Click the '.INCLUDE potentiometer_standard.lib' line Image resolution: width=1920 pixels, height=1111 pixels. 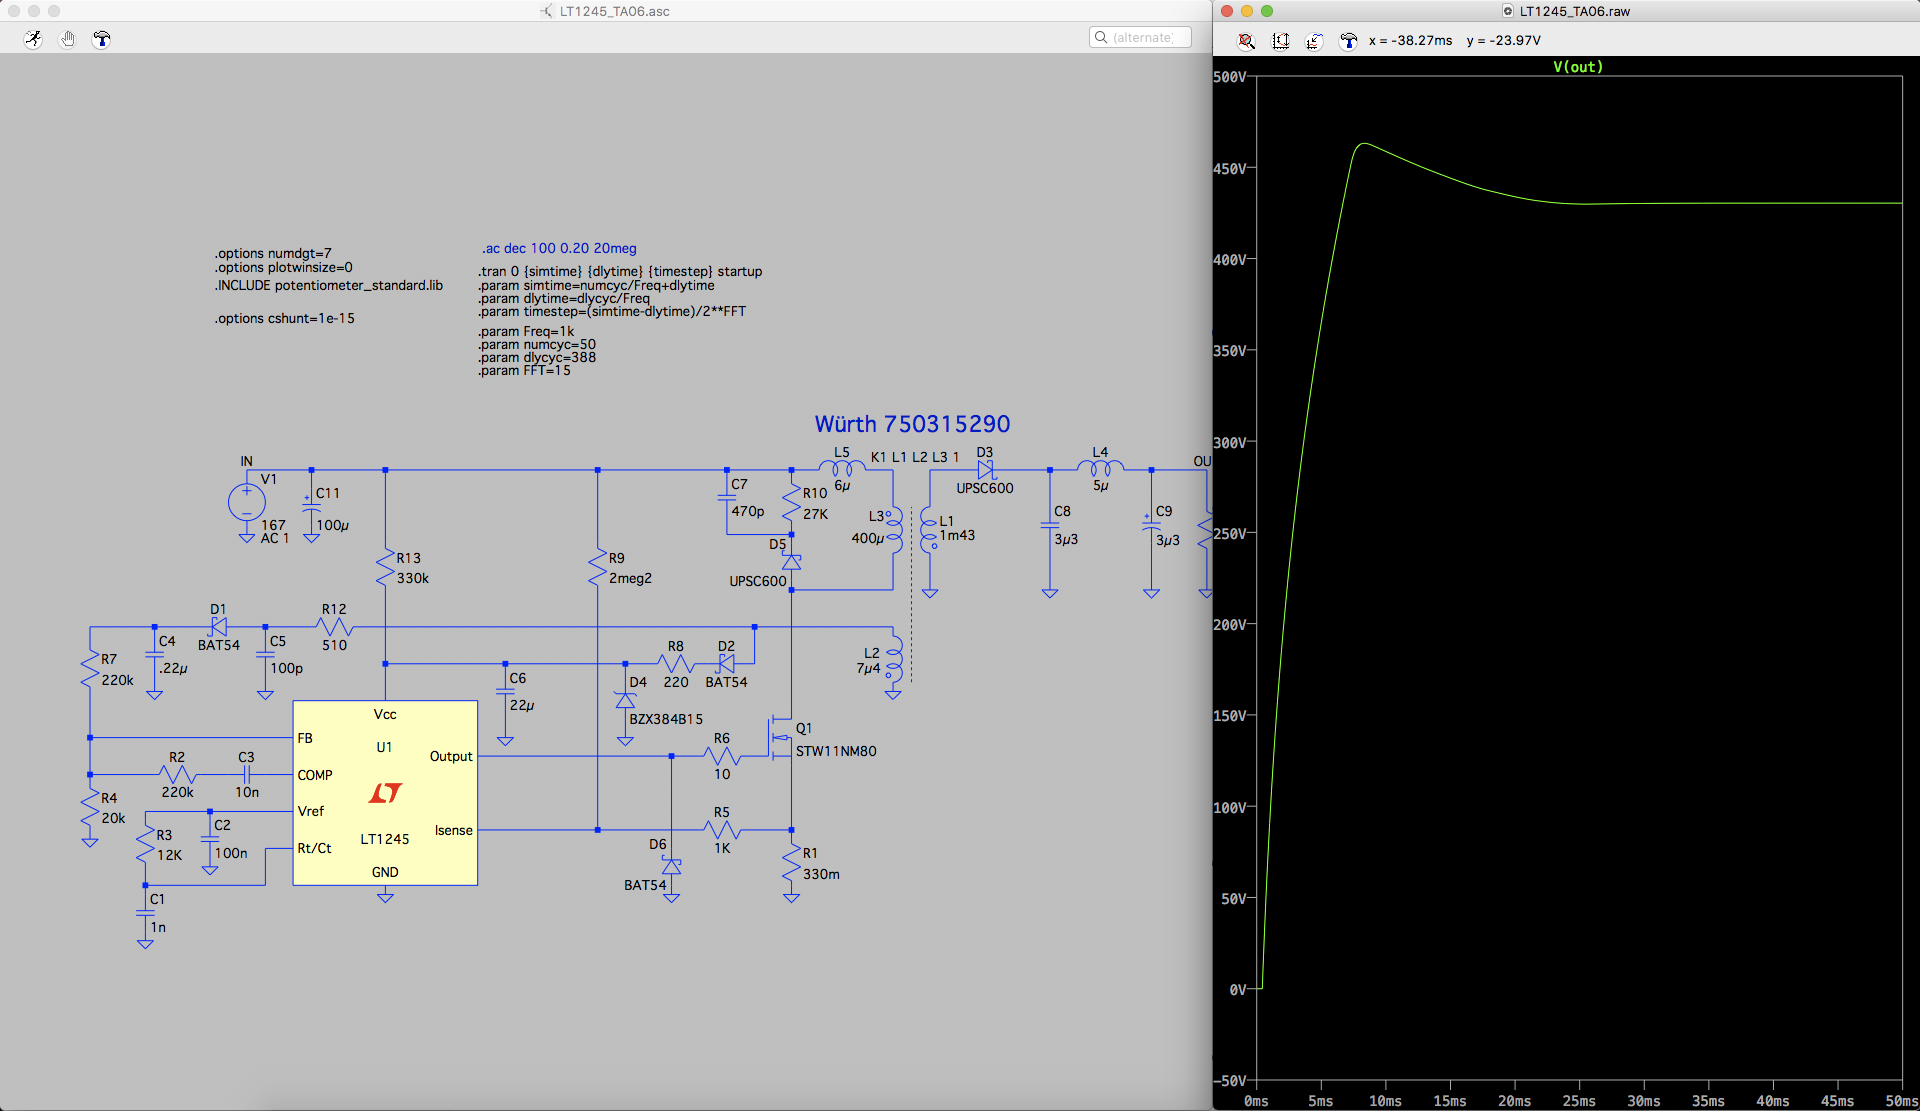[328, 285]
